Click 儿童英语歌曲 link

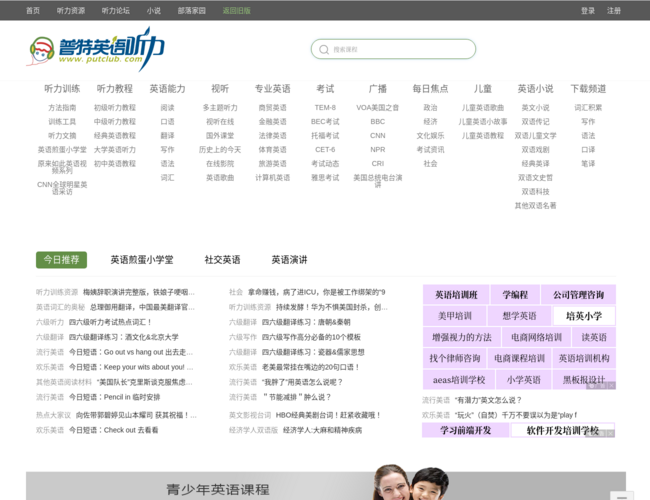click(483, 108)
